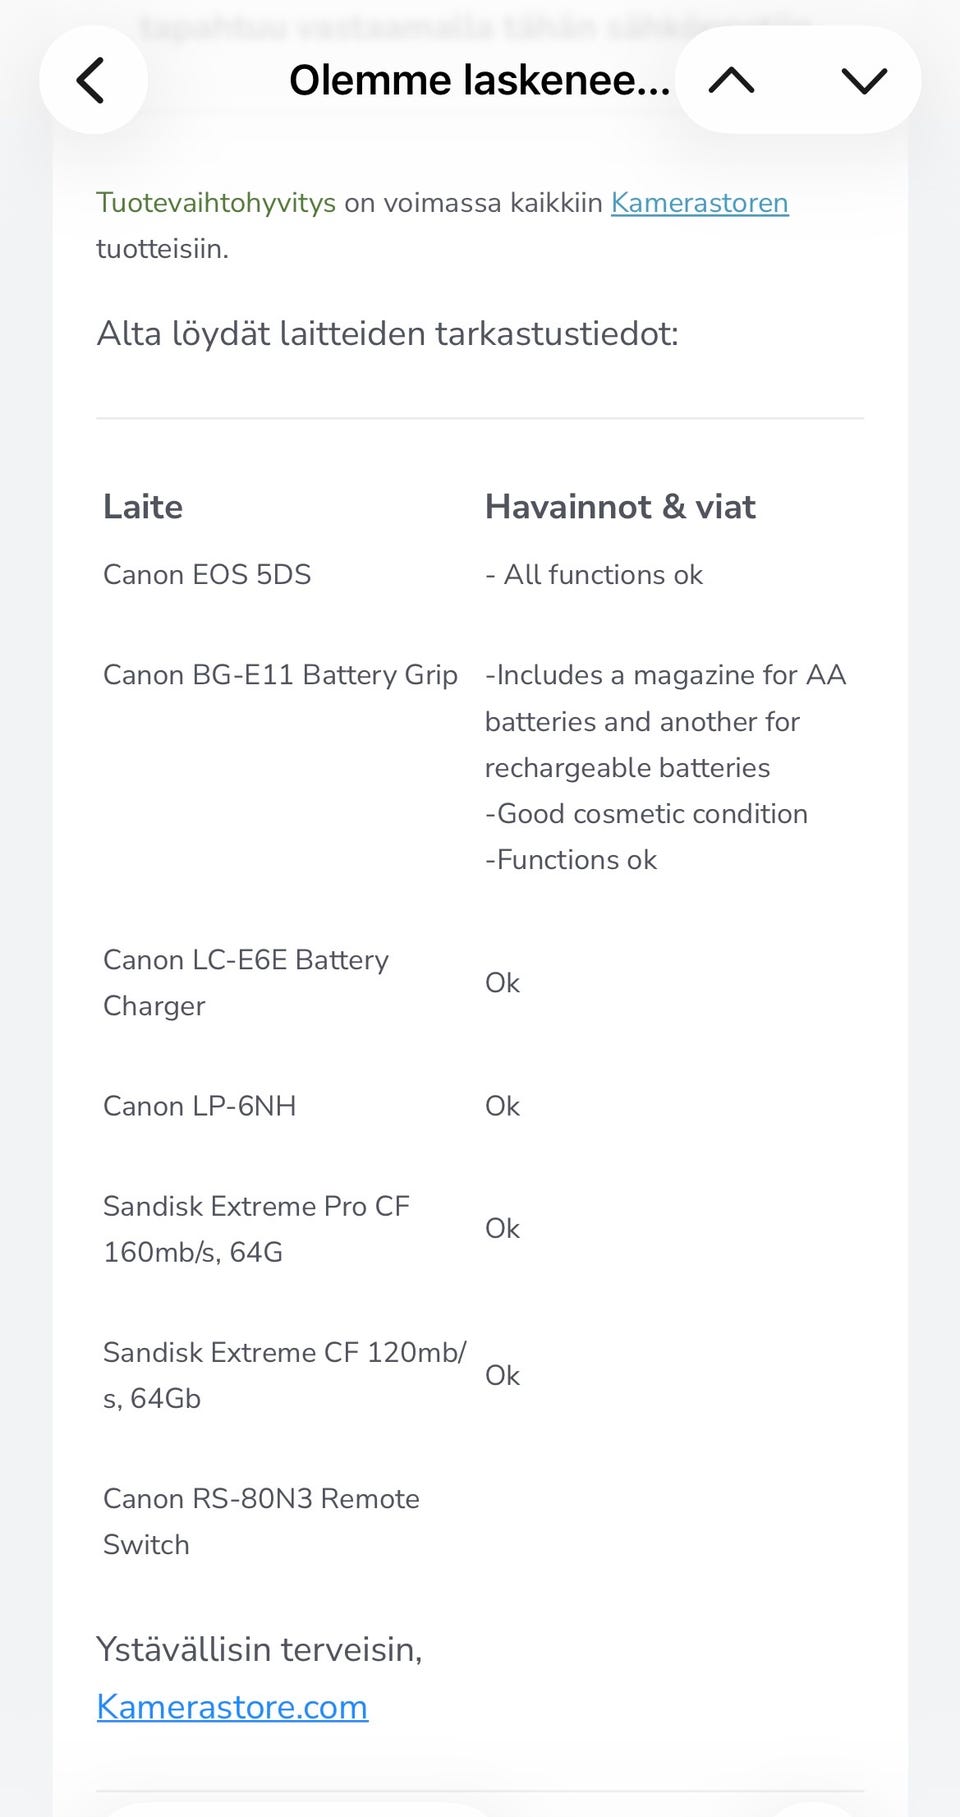
Task: Tap the 'Laite' column header
Action: point(143,507)
